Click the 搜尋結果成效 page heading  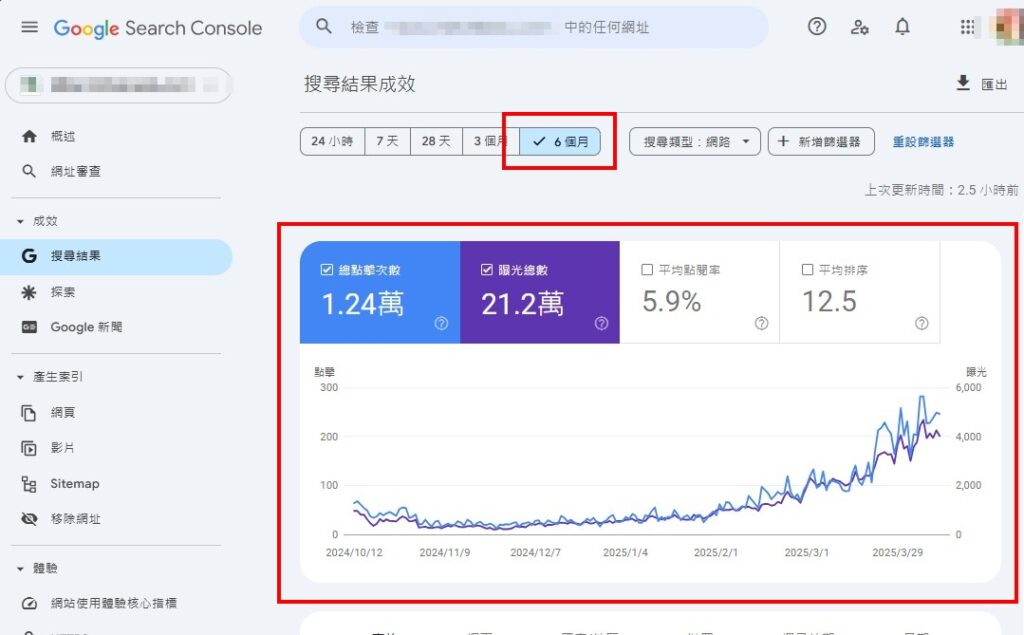click(359, 84)
